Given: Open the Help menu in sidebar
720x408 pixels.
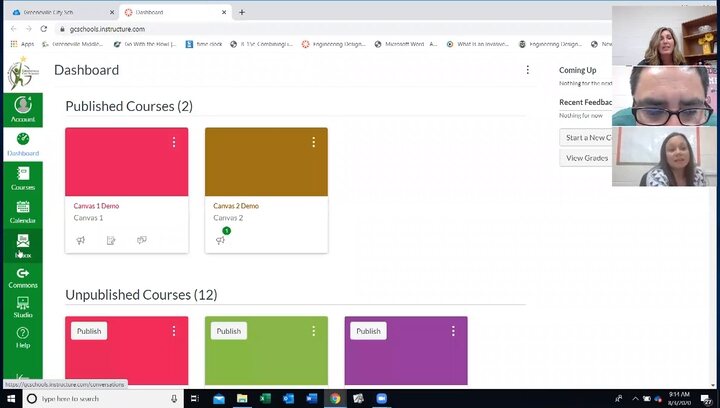Looking at the screenshot, I should pos(22,337).
